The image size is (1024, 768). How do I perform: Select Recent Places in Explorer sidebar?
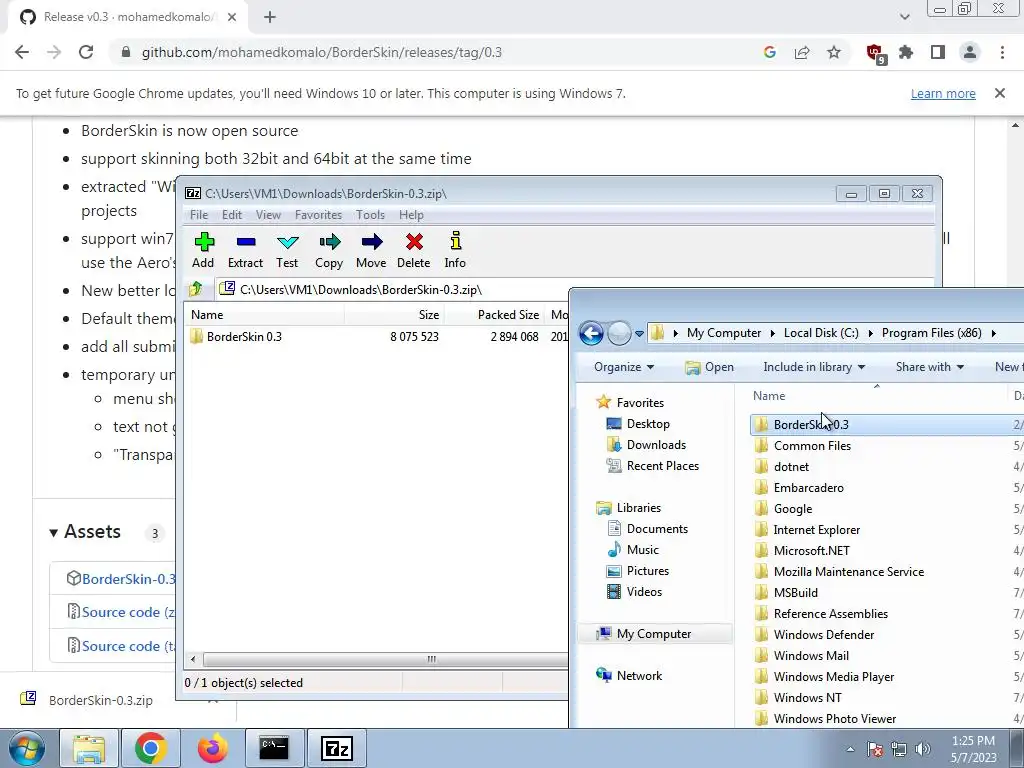652,466
